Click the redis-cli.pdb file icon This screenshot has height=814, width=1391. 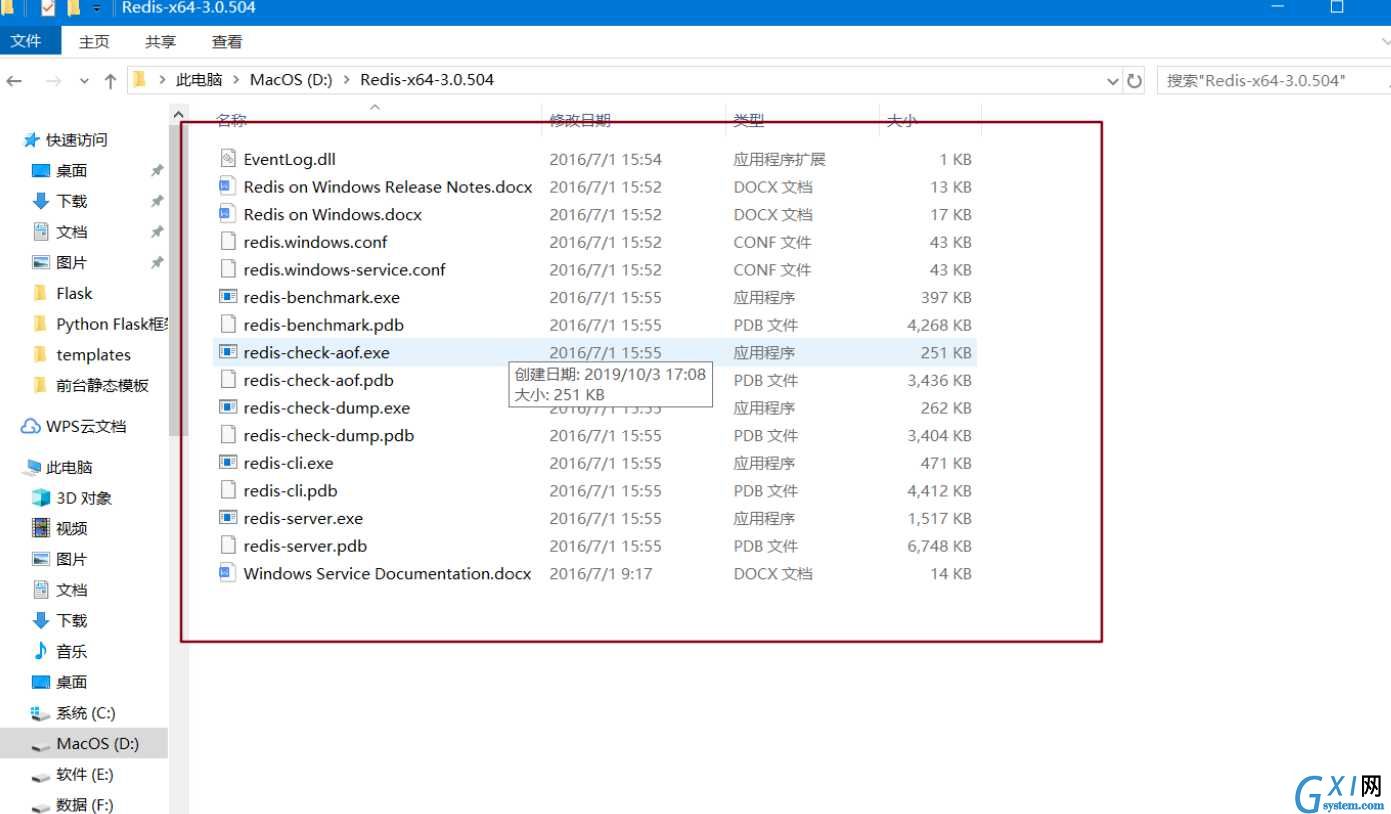(227, 491)
